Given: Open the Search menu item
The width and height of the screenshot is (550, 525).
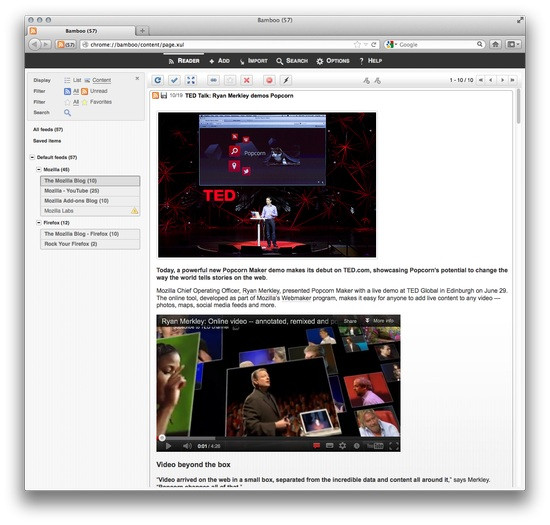Looking at the screenshot, I should 292,61.
